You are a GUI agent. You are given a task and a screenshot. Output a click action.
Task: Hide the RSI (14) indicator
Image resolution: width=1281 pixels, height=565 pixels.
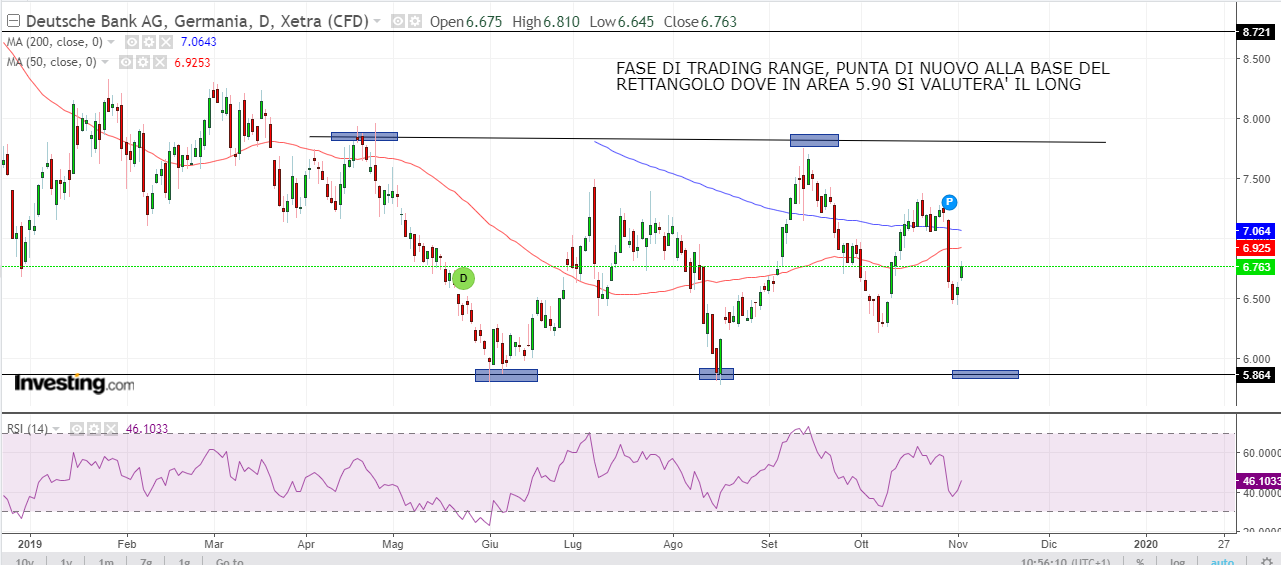pyautogui.click(x=77, y=429)
